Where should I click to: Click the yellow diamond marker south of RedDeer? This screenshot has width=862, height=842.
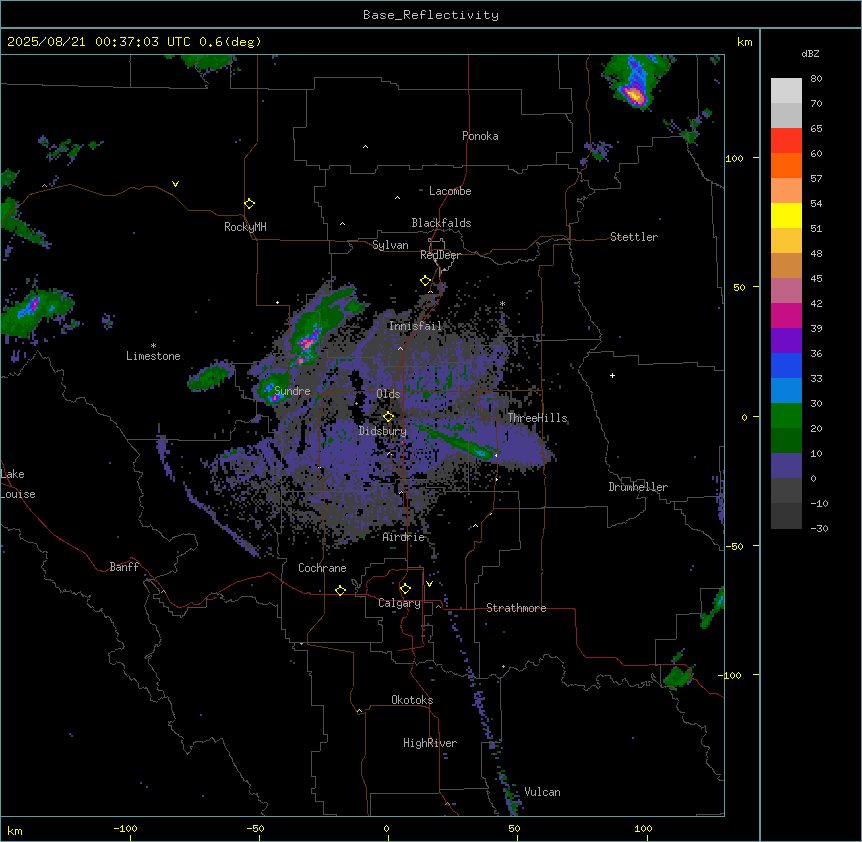coord(425,281)
